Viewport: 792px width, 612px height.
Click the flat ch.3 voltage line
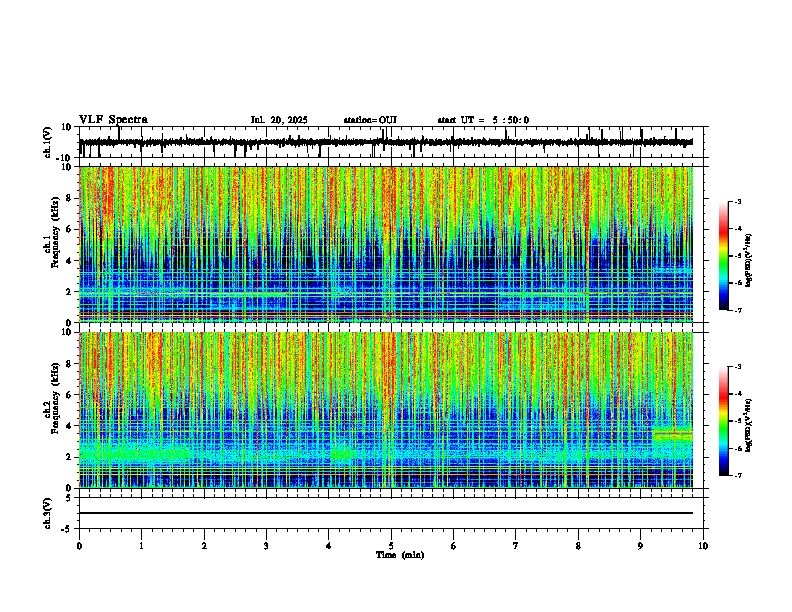click(x=386, y=513)
